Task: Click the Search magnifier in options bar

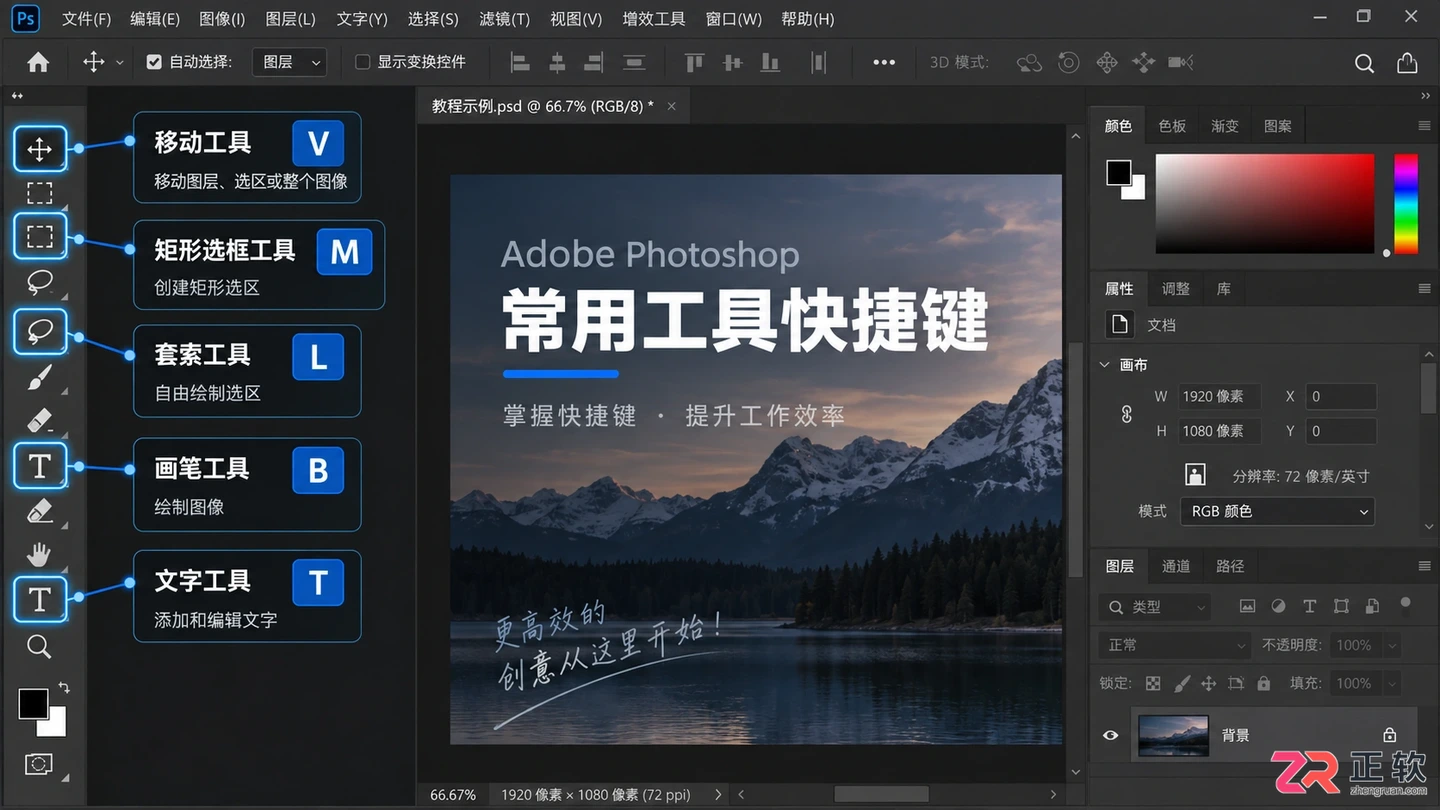Action: point(1364,63)
